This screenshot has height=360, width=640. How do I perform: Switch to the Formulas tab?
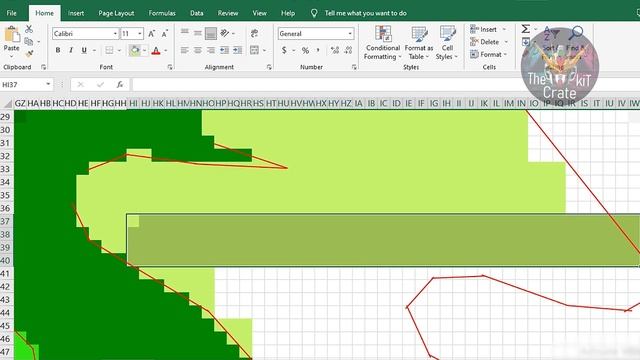[x=162, y=13]
